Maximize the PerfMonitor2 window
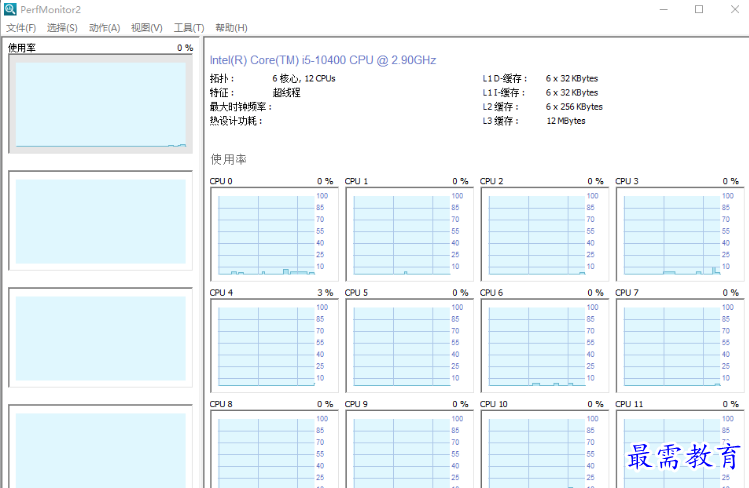This screenshot has width=749, height=488. point(699,9)
